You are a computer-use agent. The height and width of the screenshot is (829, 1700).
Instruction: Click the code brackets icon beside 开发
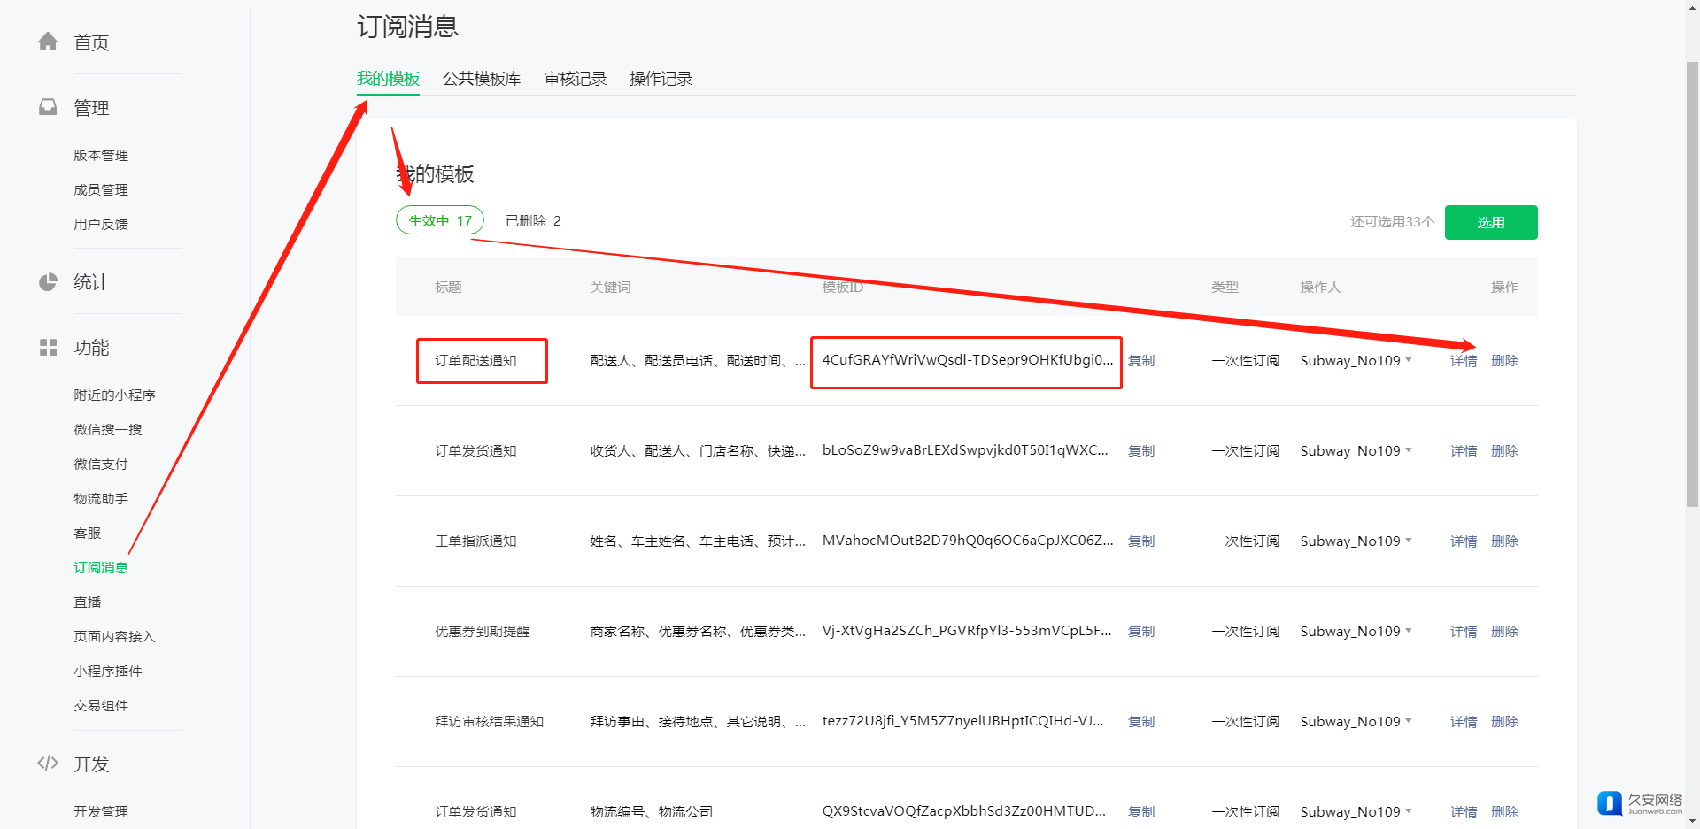pos(48,763)
